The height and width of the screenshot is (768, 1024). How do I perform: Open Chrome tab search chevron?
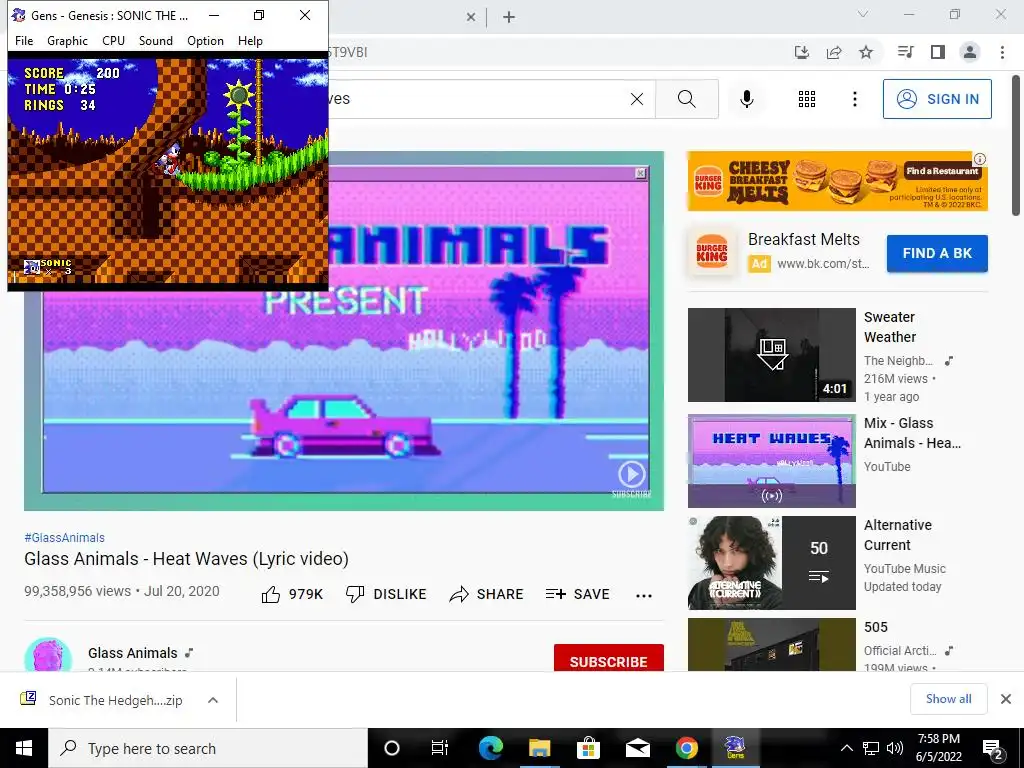(863, 14)
